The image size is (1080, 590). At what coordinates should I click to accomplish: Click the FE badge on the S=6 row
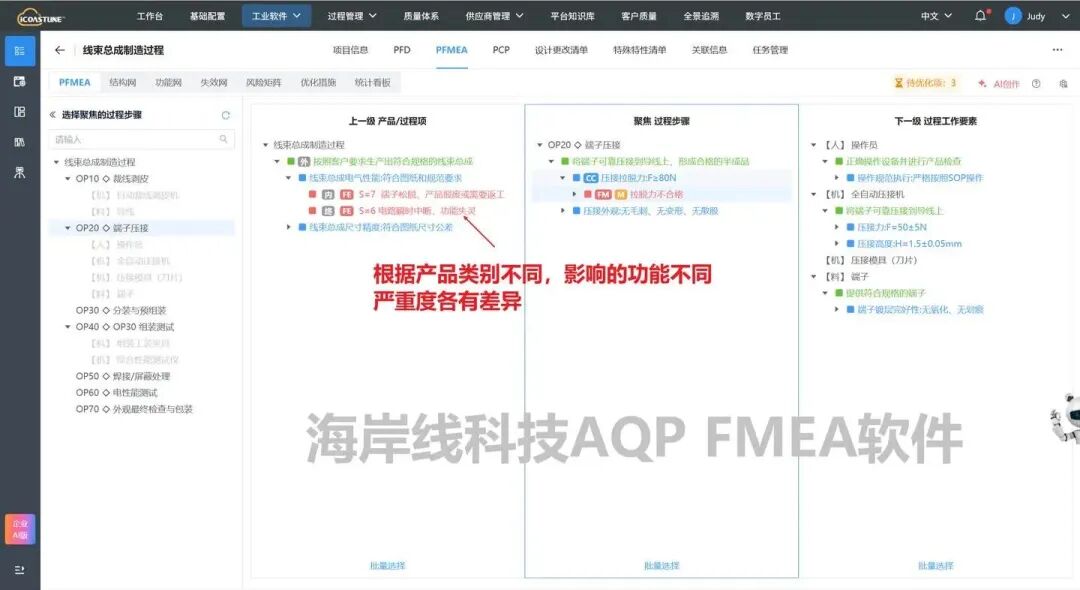click(x=346, y=211)
